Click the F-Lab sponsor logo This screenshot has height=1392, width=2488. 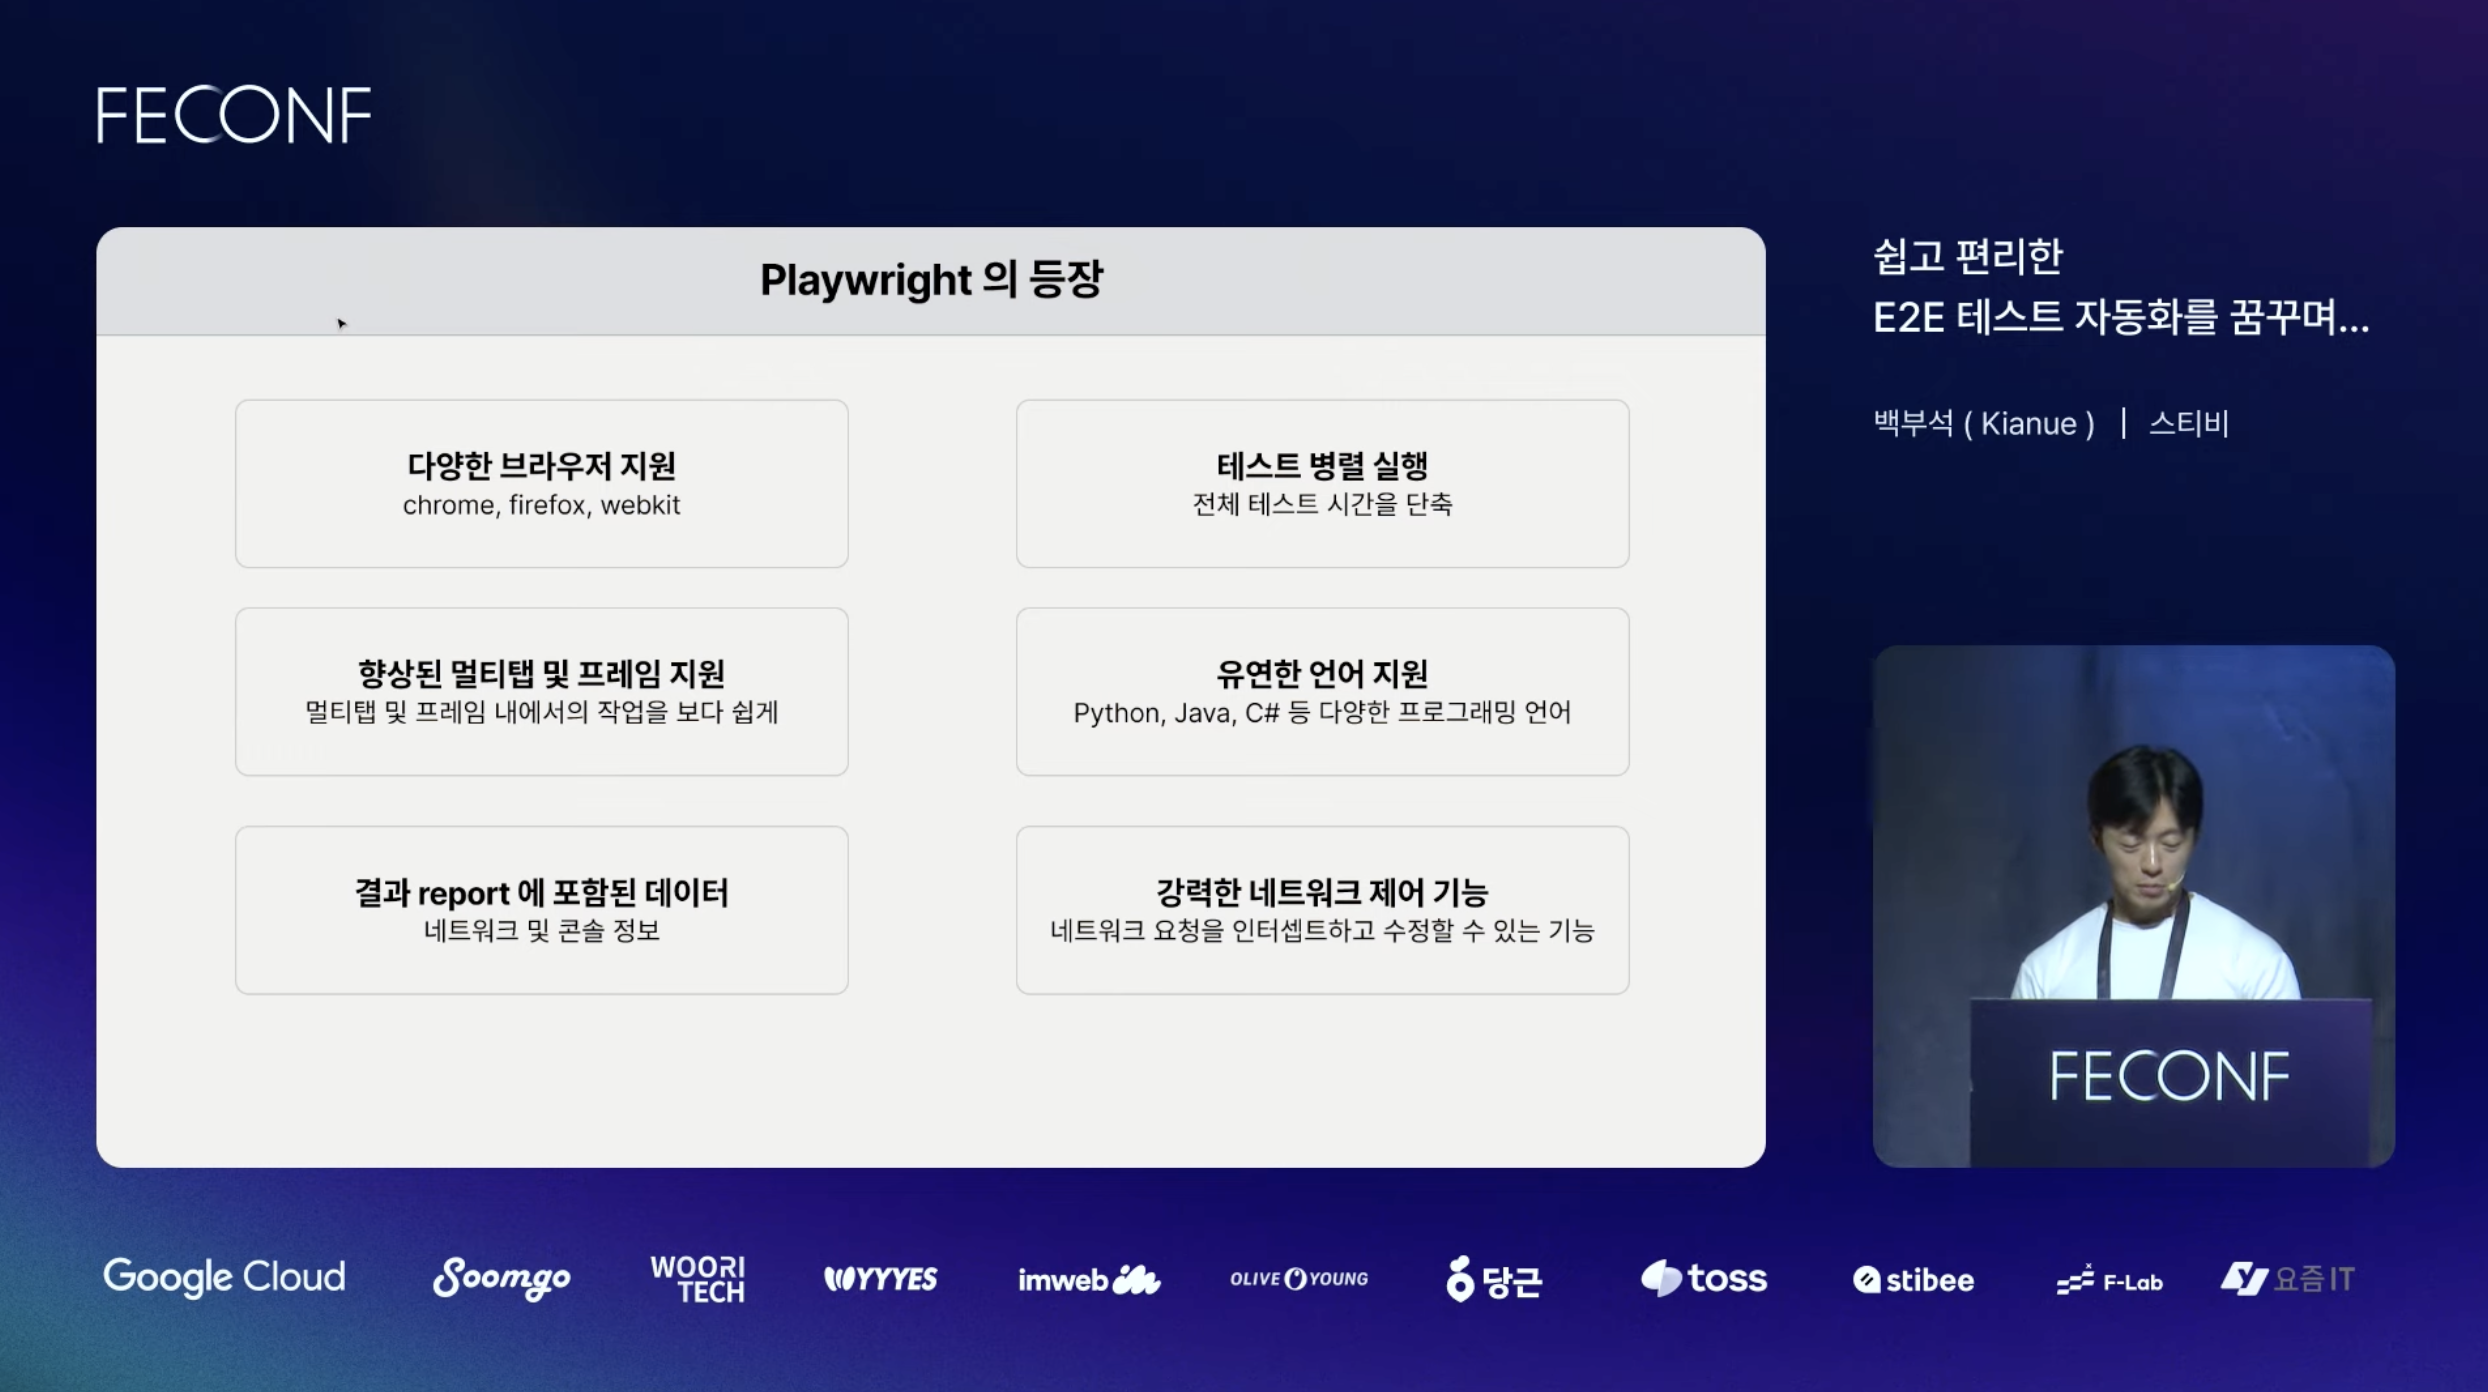2110,1281
